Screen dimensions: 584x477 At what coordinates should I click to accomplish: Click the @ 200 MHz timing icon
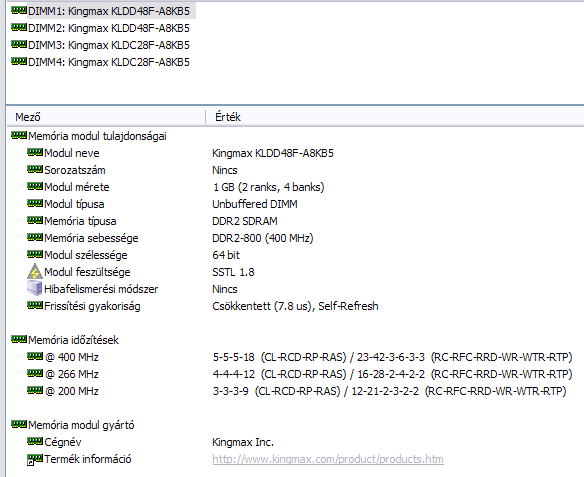pos(35,390)
